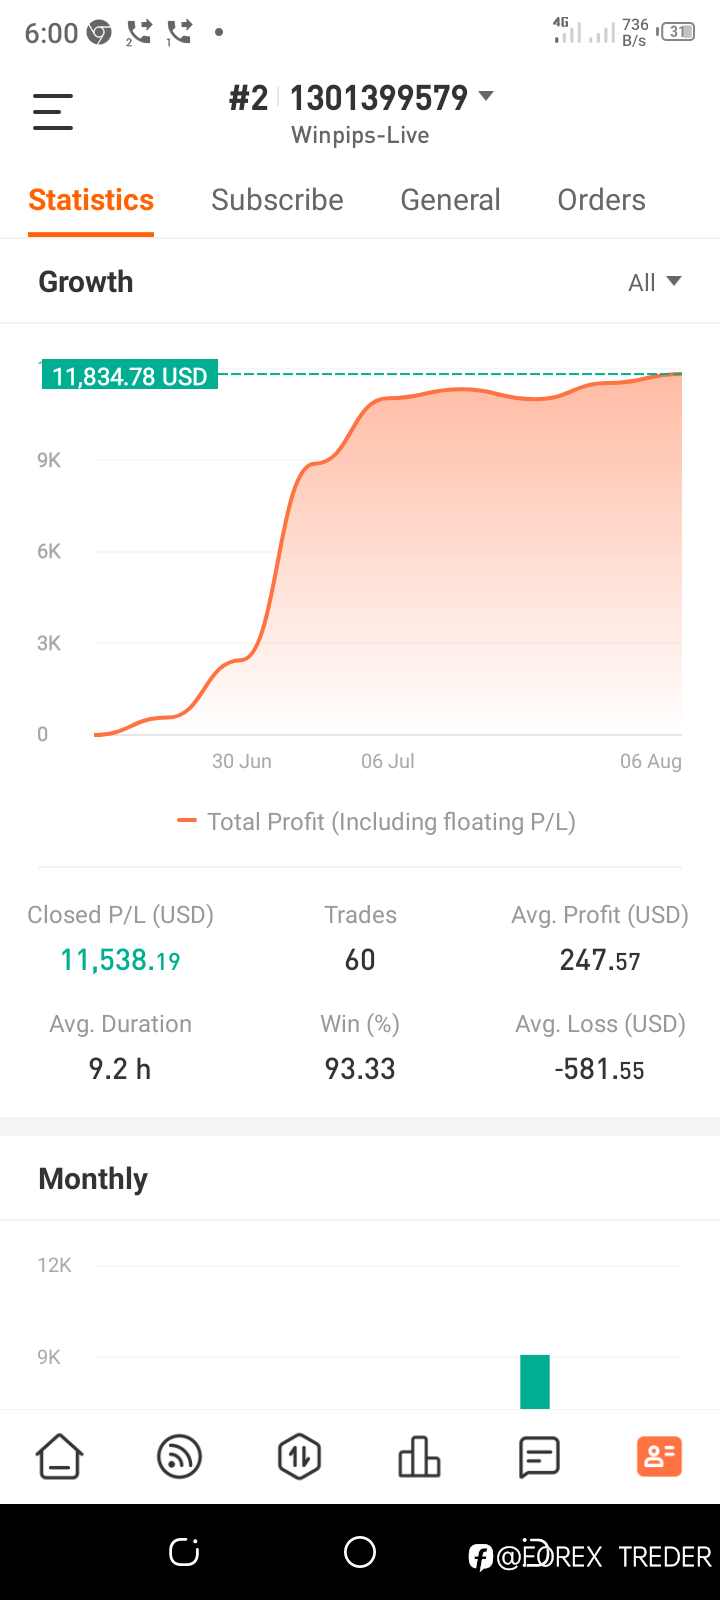Select the orange profile card icon
The height and width of the screenshot is (1600, 720).
tap(659, 1456)
